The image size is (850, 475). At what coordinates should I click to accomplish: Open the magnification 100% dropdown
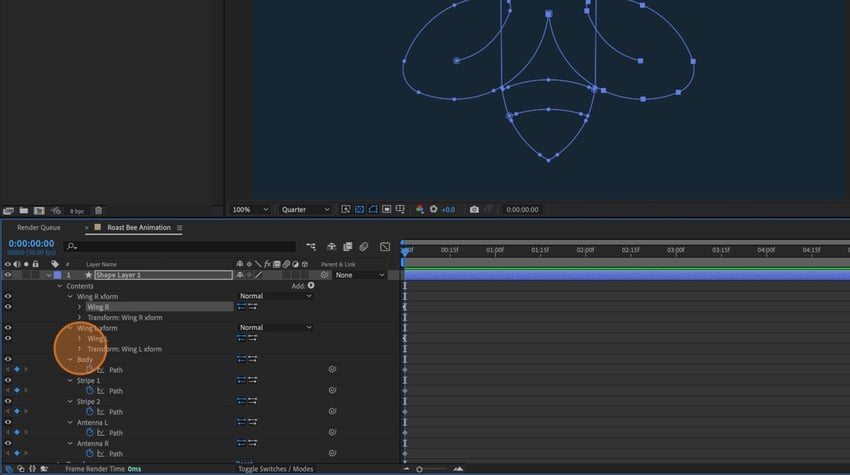[250, 209]
